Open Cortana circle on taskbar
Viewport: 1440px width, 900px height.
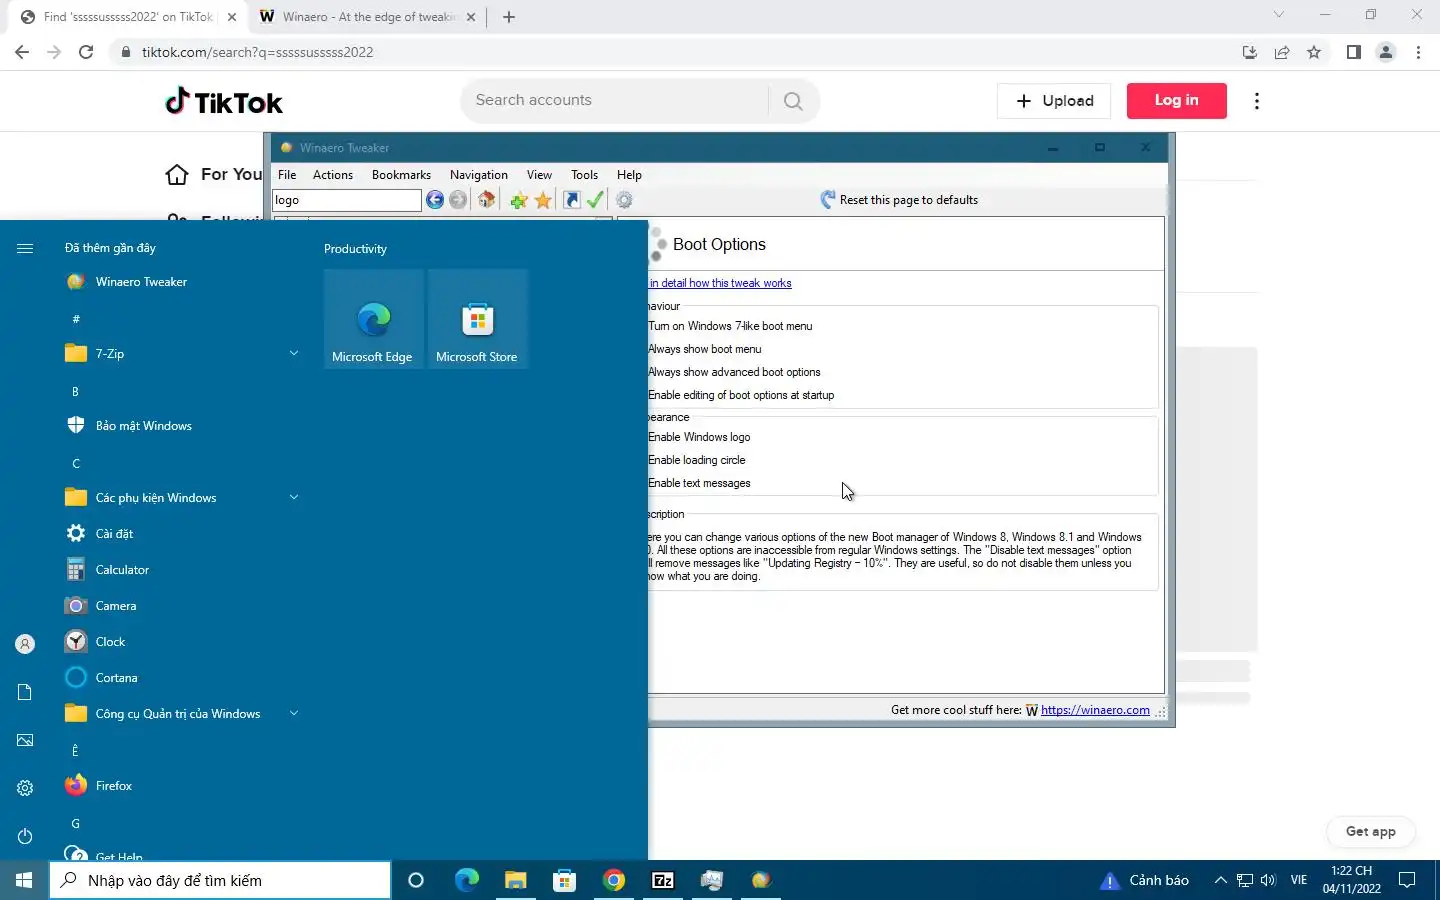[x=416, y=880]
